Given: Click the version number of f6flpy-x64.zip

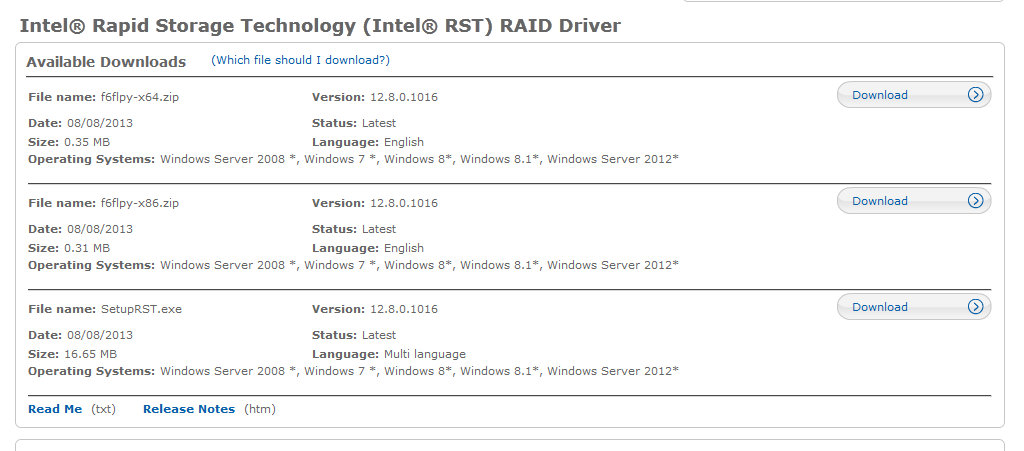Looking at the screenshot, I should click(x=404, y=97).
